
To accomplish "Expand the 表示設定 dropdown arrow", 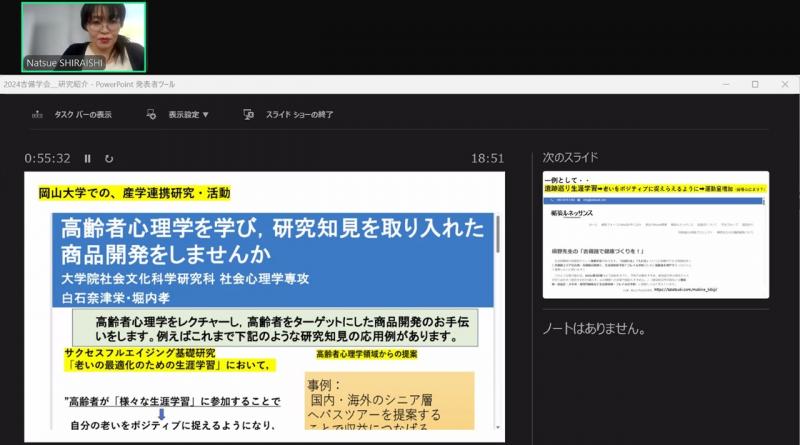I will (206, 115).
